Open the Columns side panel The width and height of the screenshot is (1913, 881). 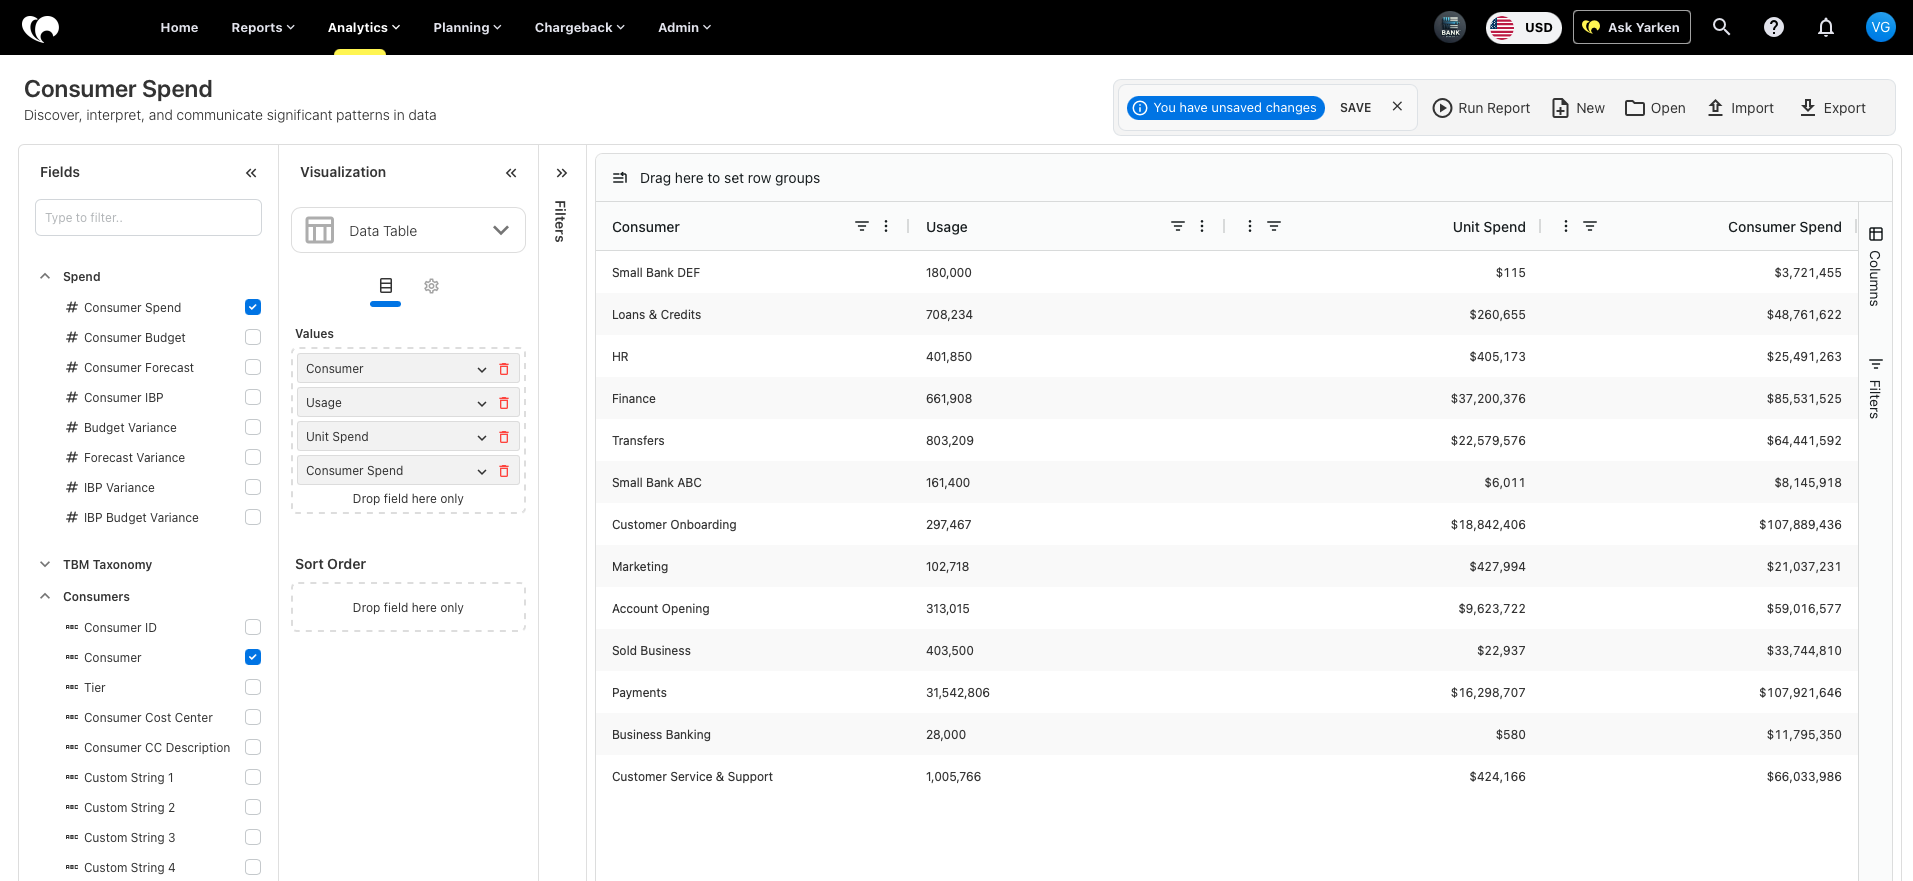[x=1876, y=266]
